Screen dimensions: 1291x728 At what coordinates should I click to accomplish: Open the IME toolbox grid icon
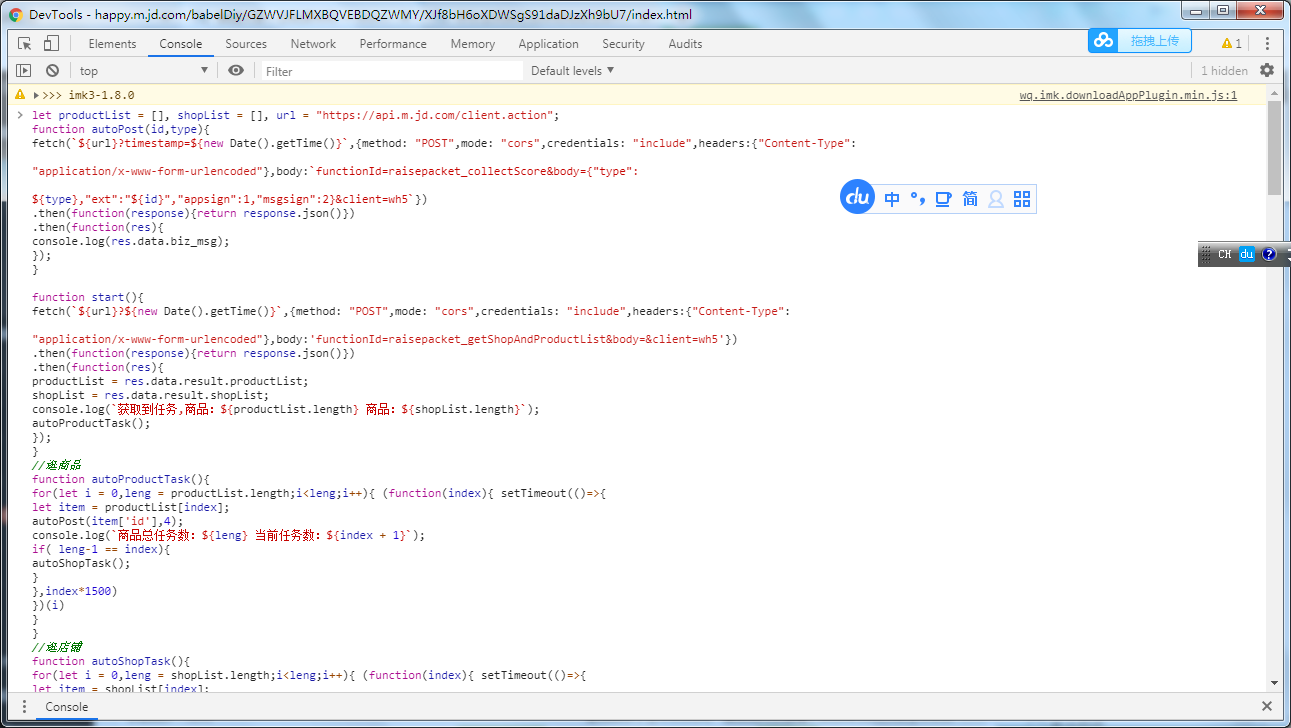[1021, 199]
